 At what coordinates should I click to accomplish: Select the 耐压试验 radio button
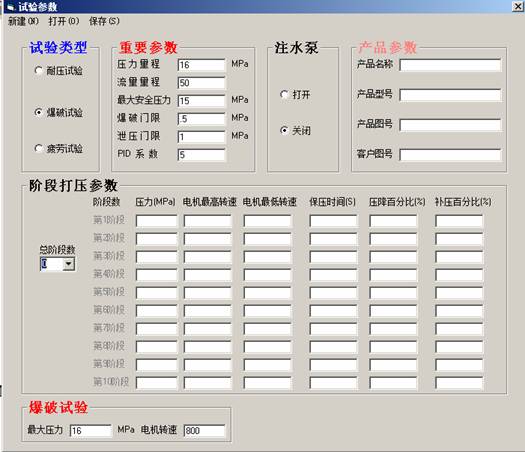39,70
